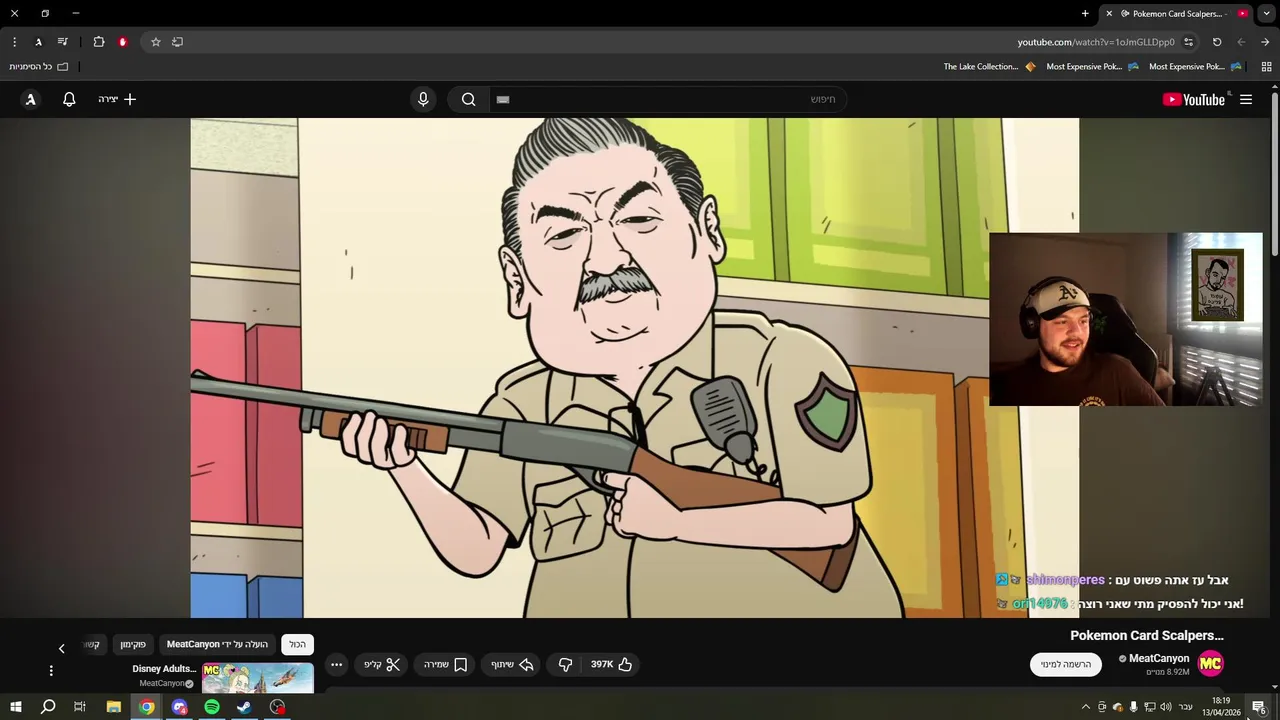Image resolution: width=1280 pixels, height=720 pixels.
Task: Save the video to playlist (שמירה)
Action: tap(445, 664)
